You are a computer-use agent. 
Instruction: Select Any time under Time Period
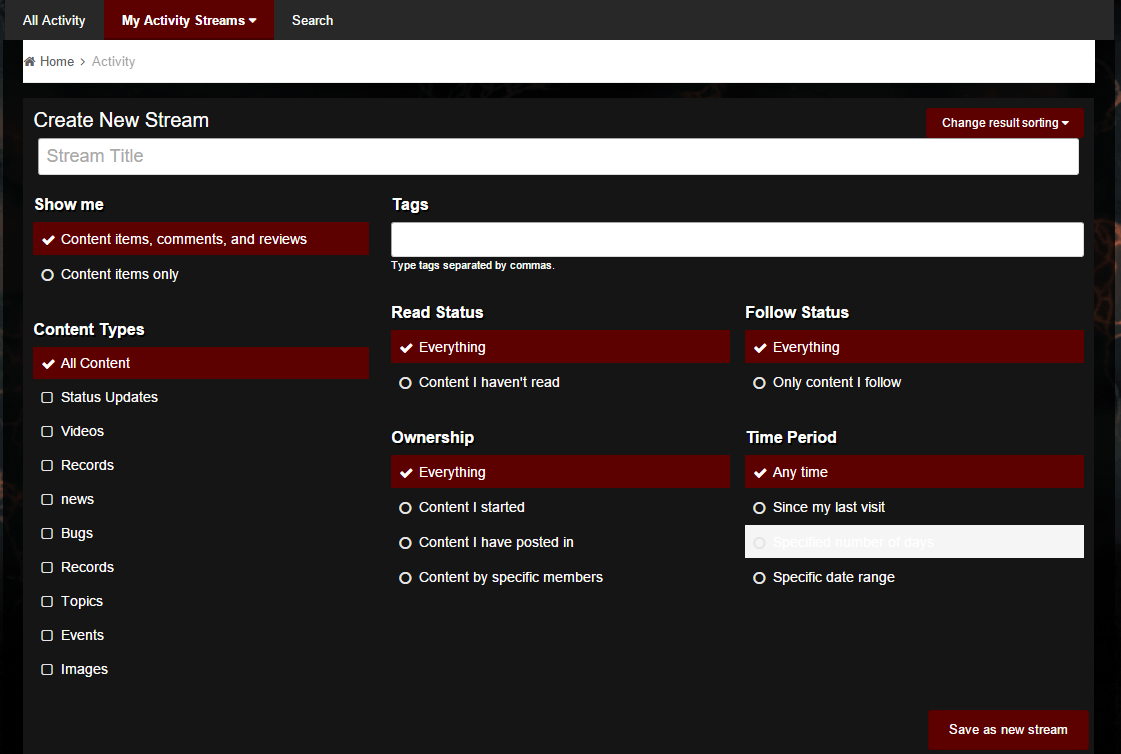[914, 472]
